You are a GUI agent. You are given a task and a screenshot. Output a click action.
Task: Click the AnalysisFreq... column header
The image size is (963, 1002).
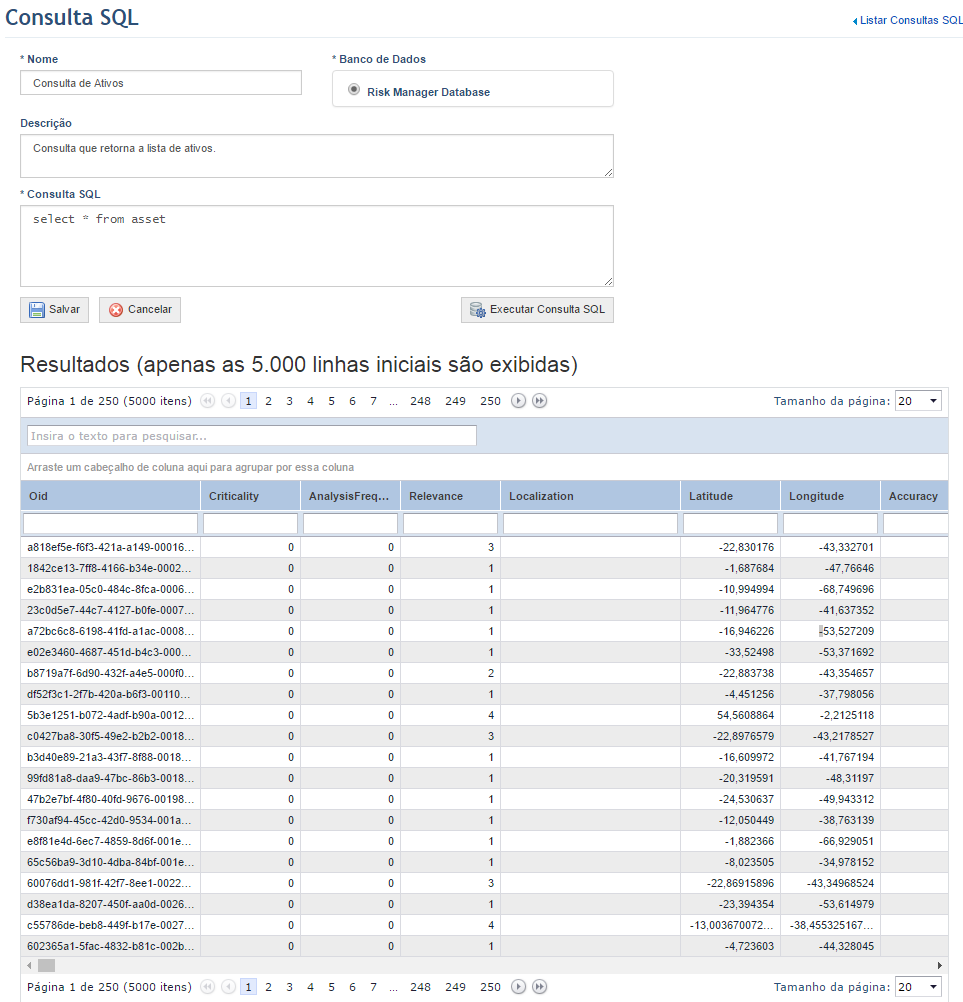[350, 496]
